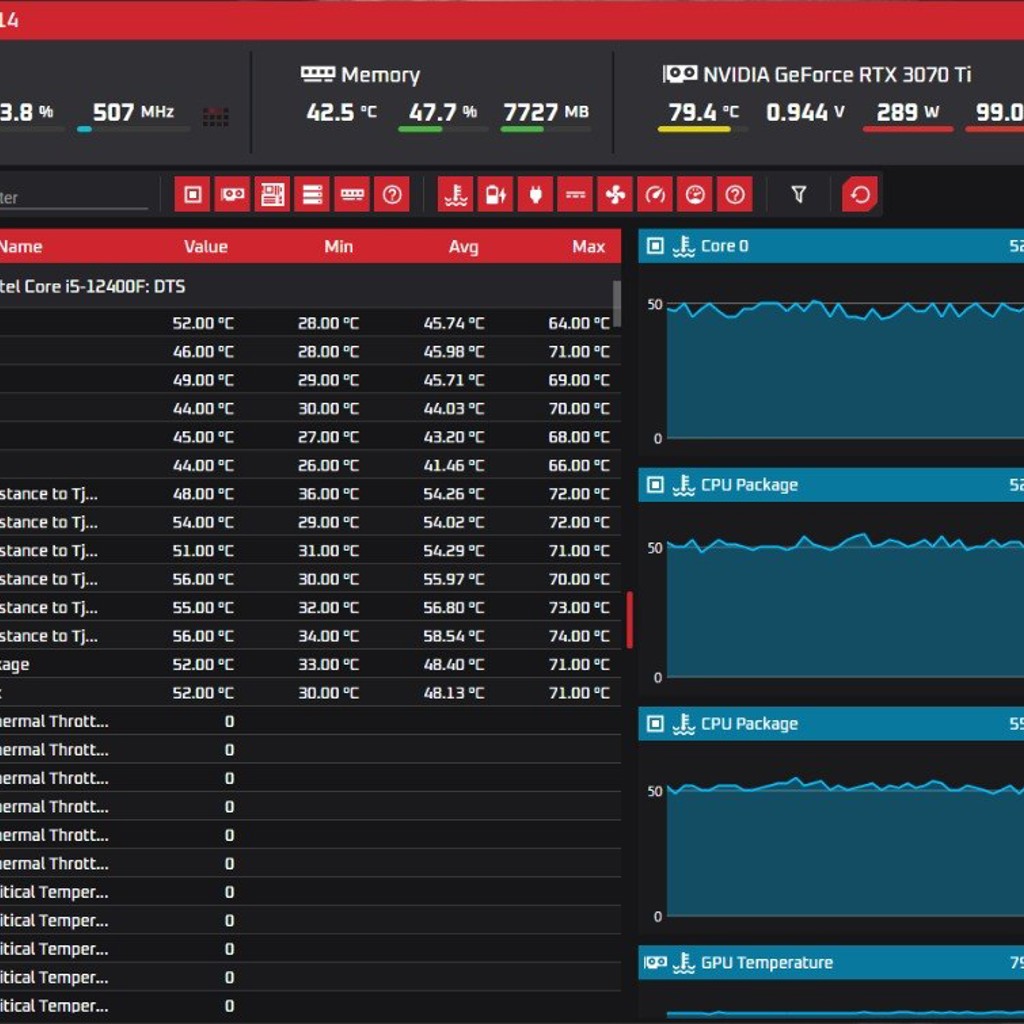Reset sensor statistics with circular arrow button
Viewport: 1024px width, 1024px height.
[860, 194]
